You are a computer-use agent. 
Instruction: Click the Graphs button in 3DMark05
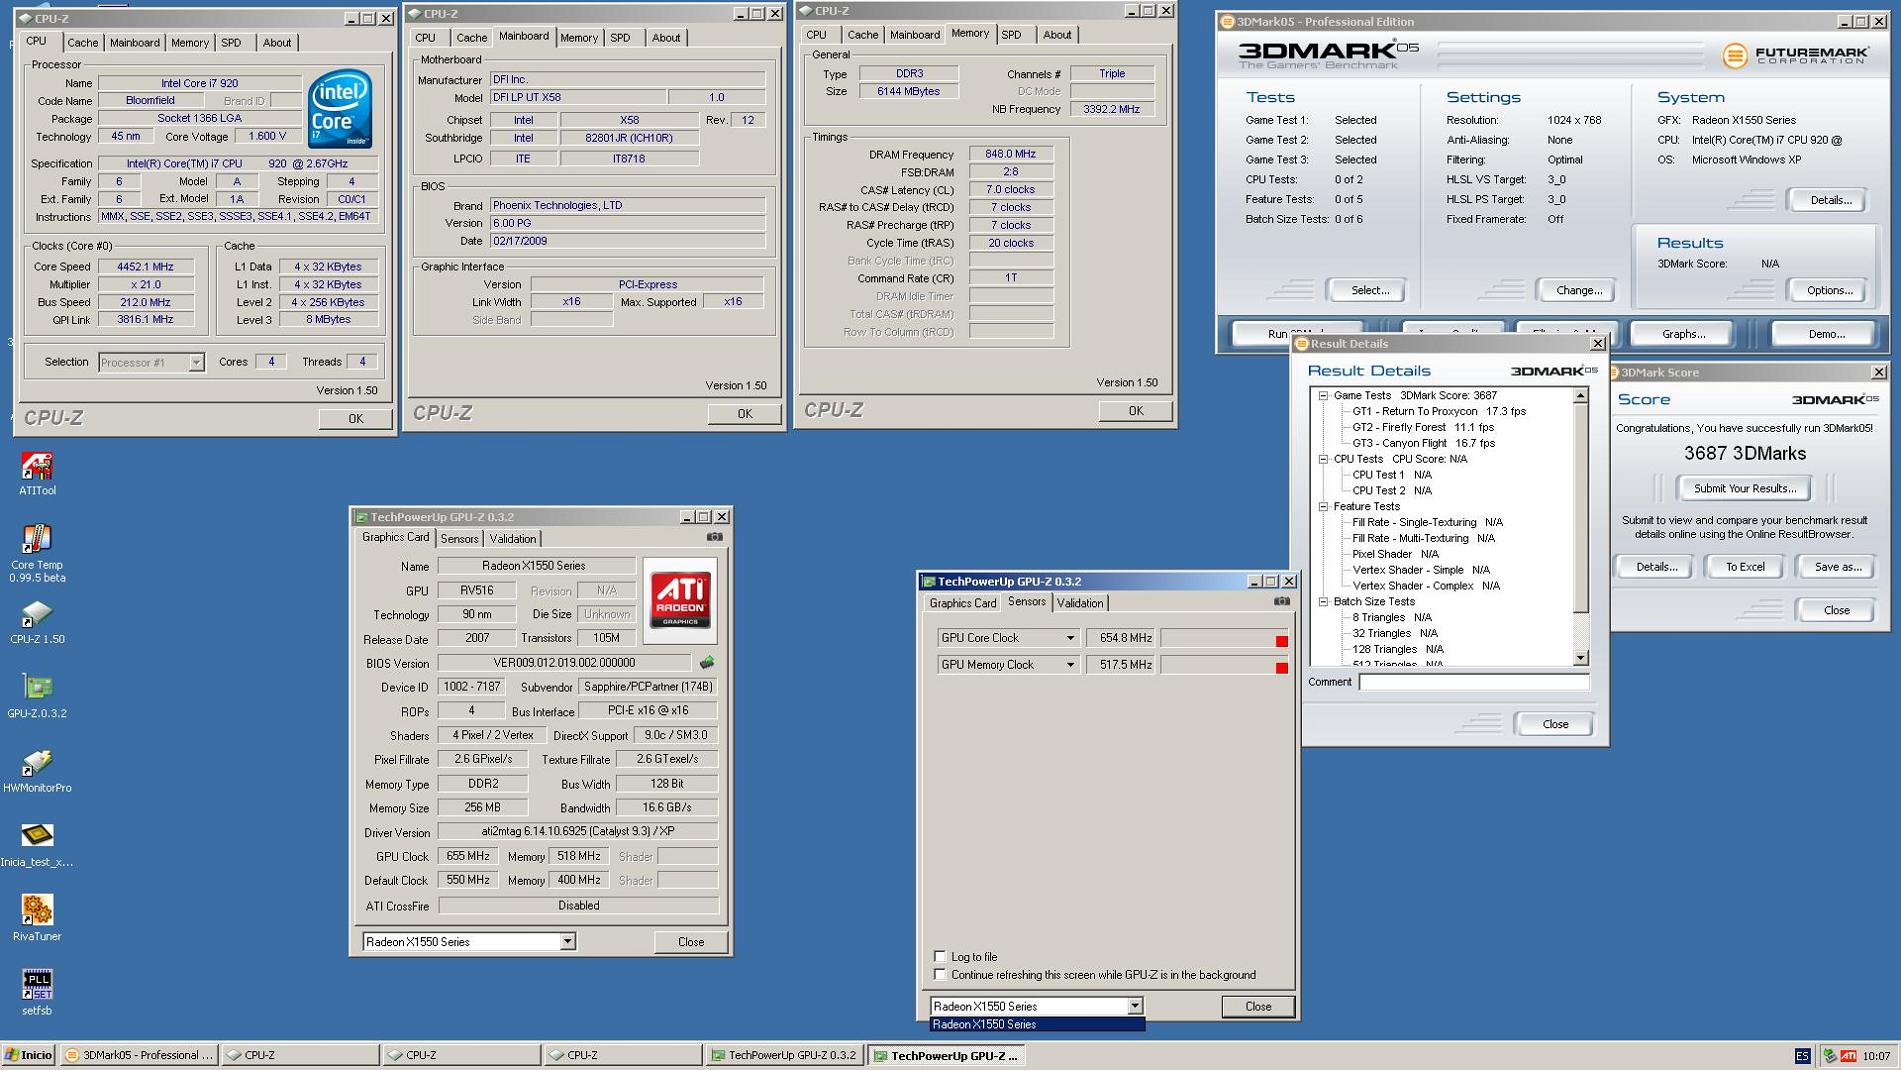point(1683,334)
